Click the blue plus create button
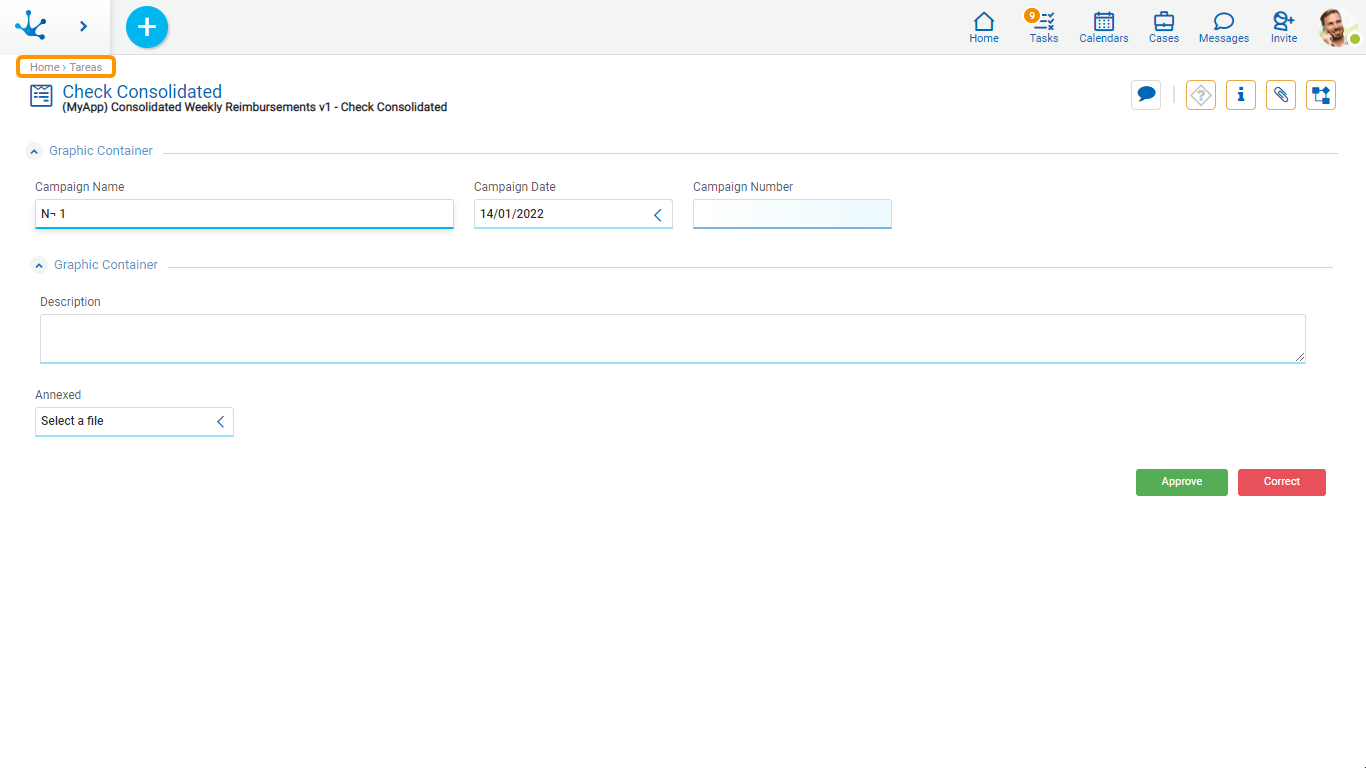Screen dimensions: 1366x768 [x=147, y=27]
